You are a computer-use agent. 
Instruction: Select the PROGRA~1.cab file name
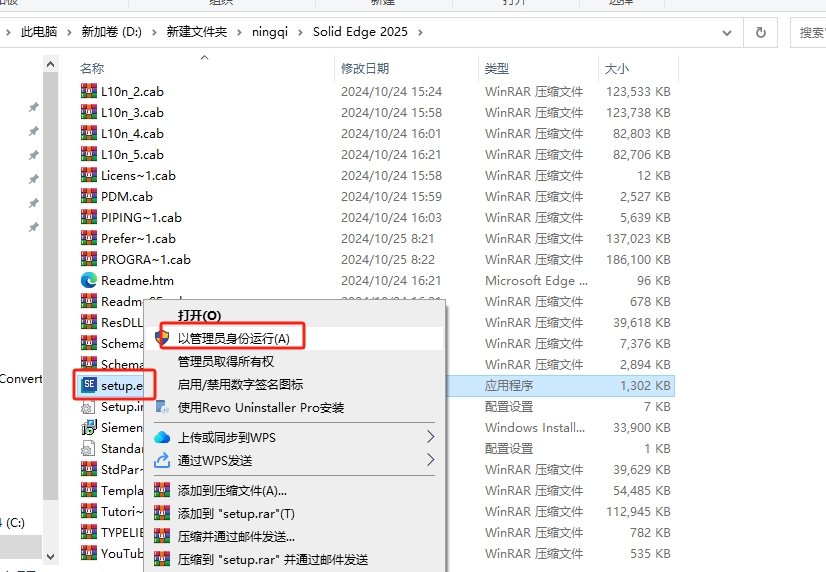pyautogui.click(x=146, y=260)
